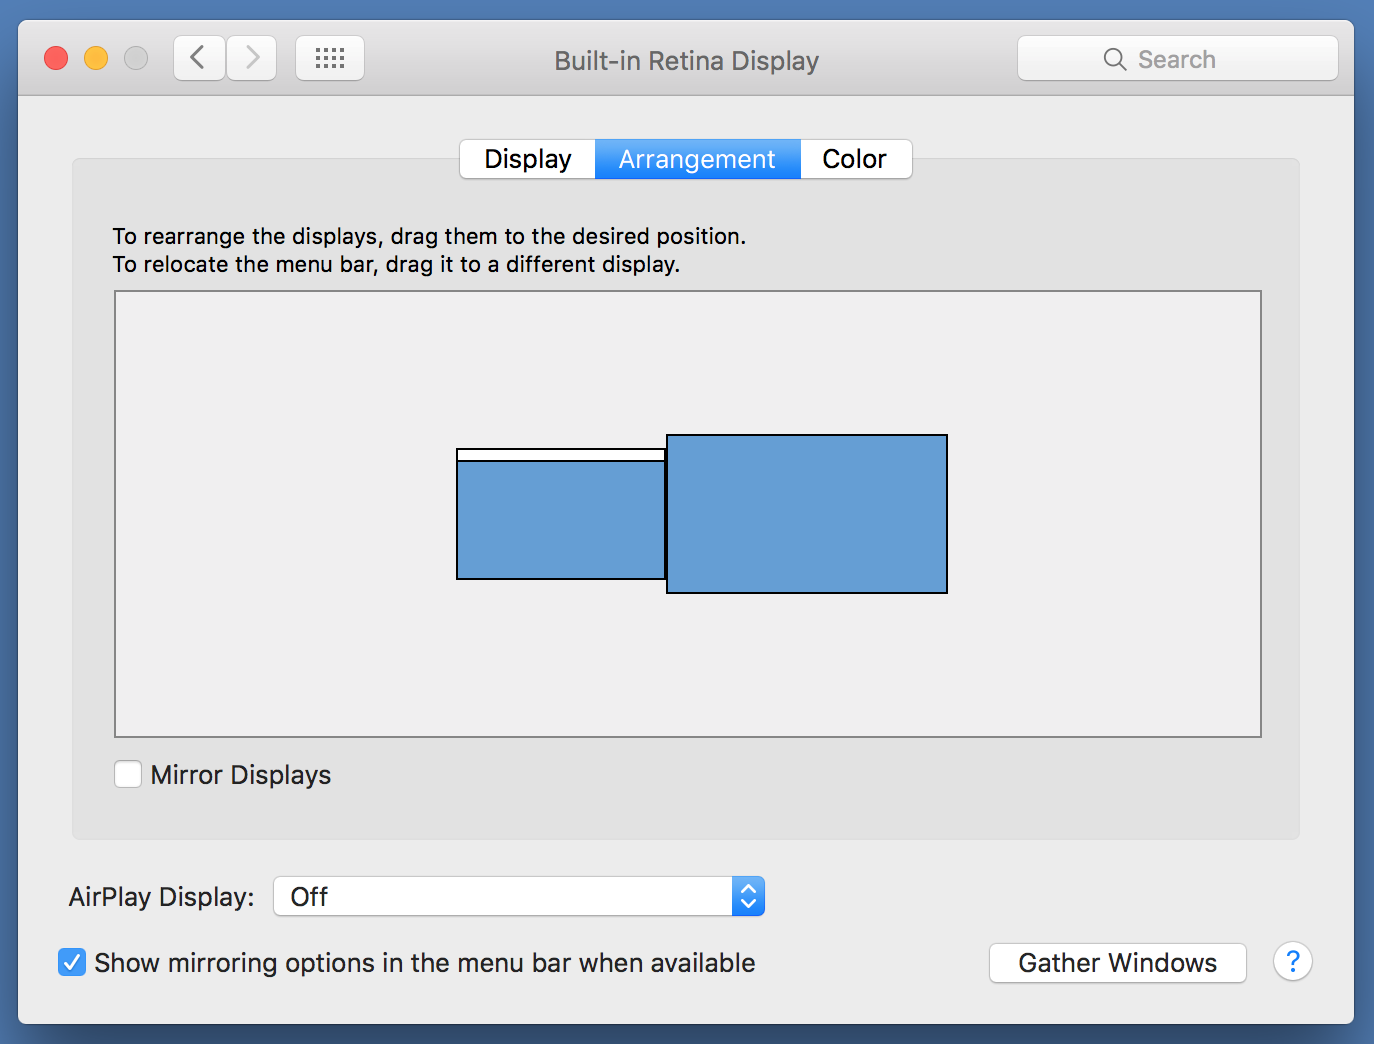Click the magnifying glass search icon
The width and height of the screenshot is (1374, 1044).
pyautogui.click(x=1114, y=59)
